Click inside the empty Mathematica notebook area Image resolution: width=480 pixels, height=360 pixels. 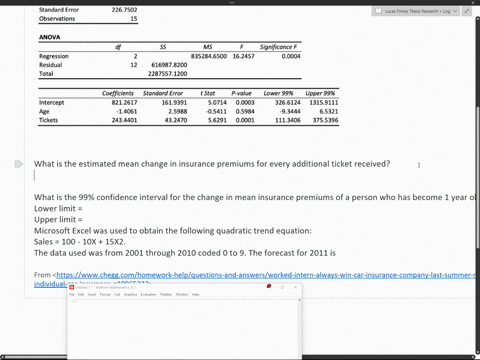(183, 330)
